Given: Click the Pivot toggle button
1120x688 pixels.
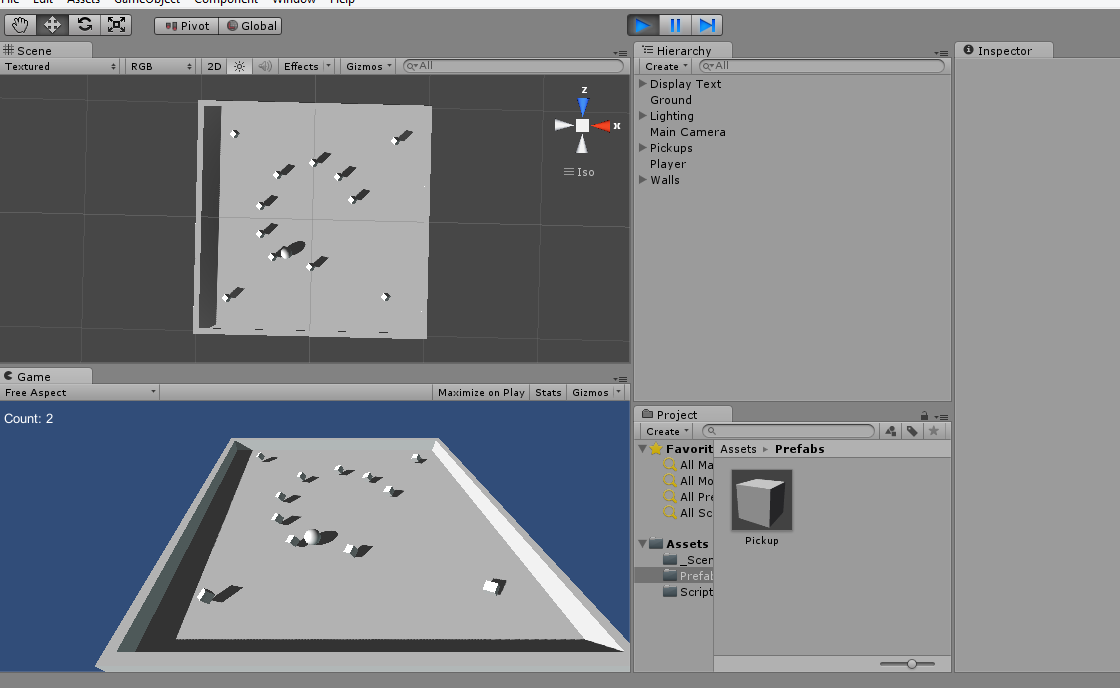Looking at the screenshot, I should (187, 25).
